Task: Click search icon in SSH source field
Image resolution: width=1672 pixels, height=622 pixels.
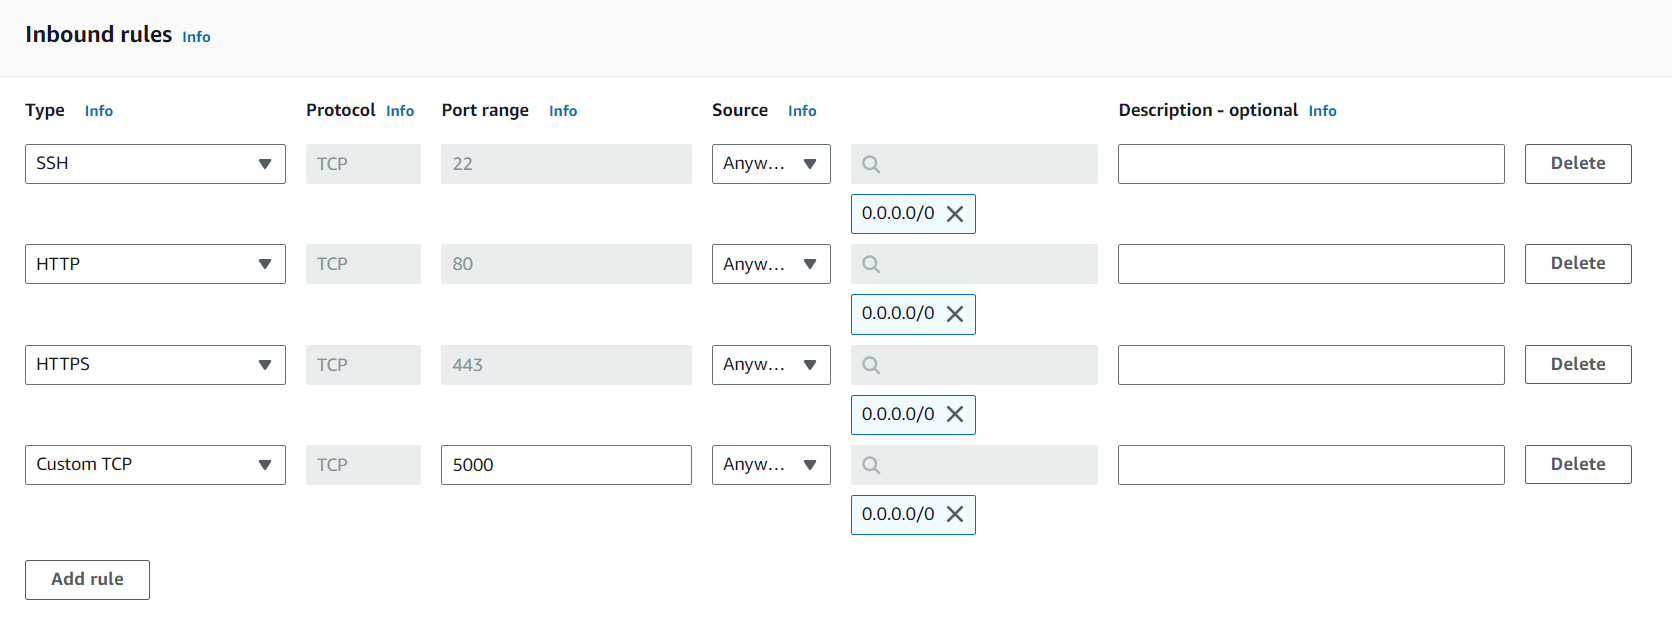Action: coord(871,164)
